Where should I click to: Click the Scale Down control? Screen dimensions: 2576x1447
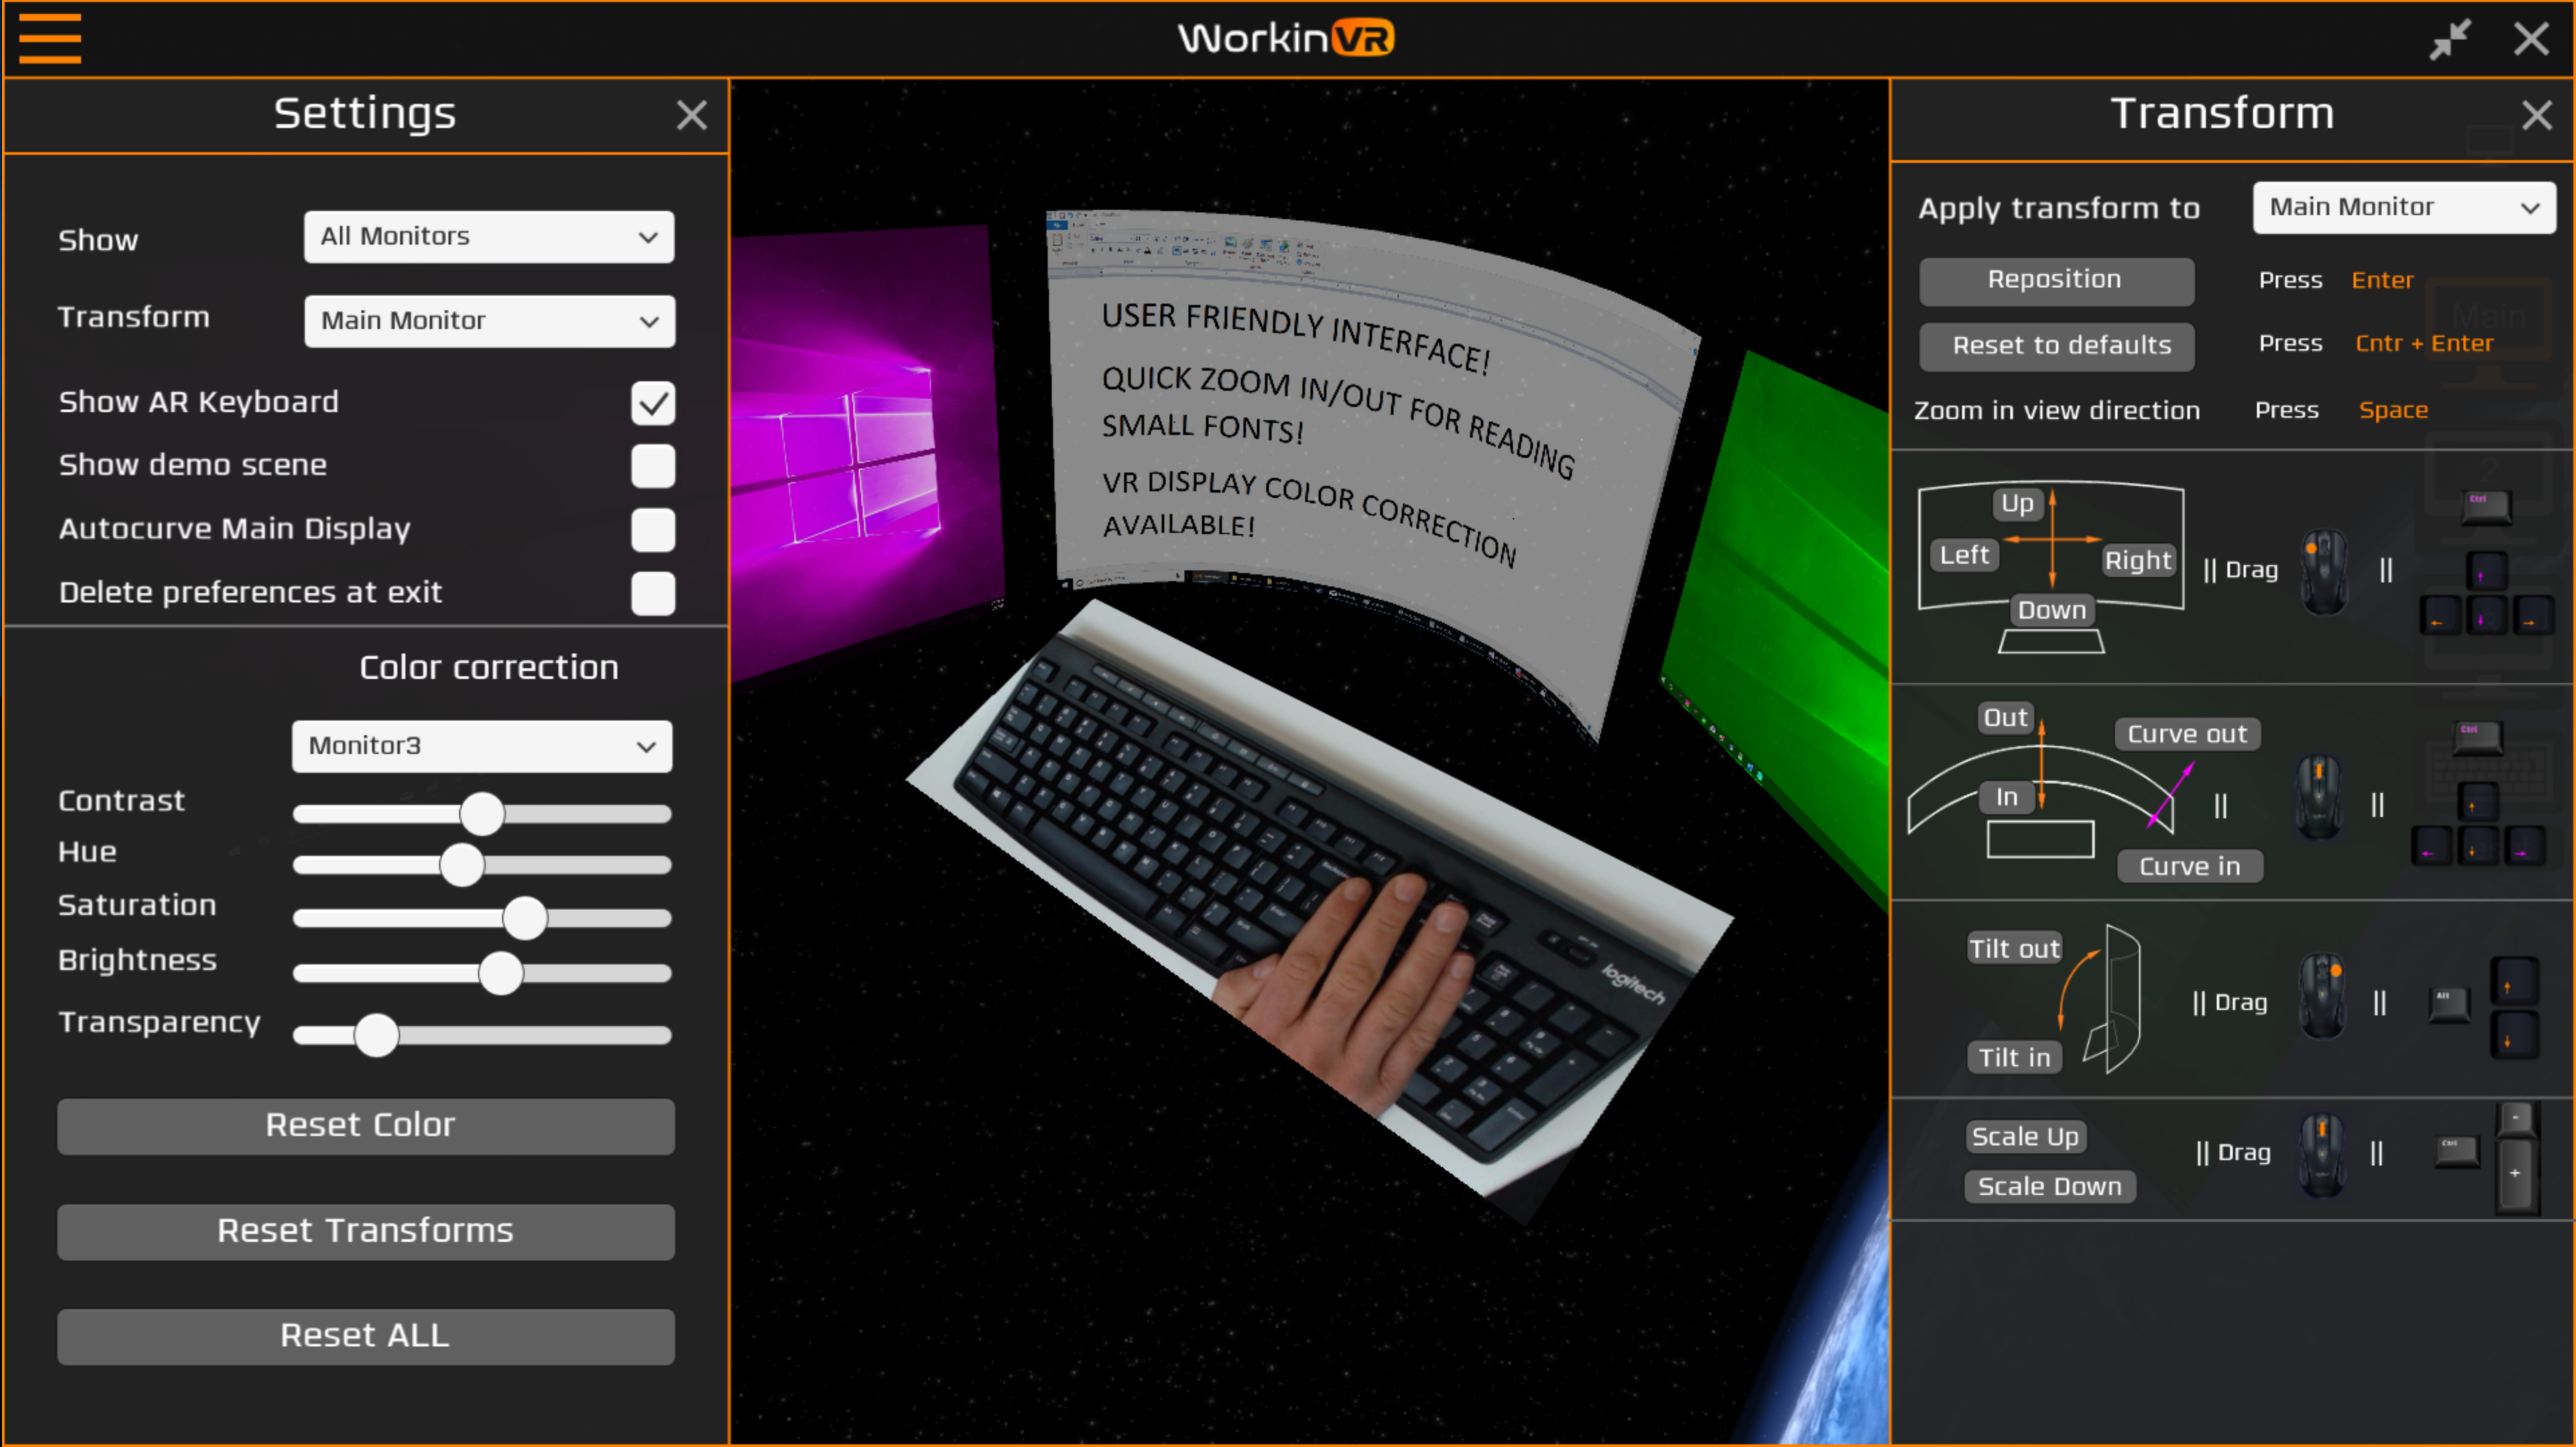pos(2049,1186)
